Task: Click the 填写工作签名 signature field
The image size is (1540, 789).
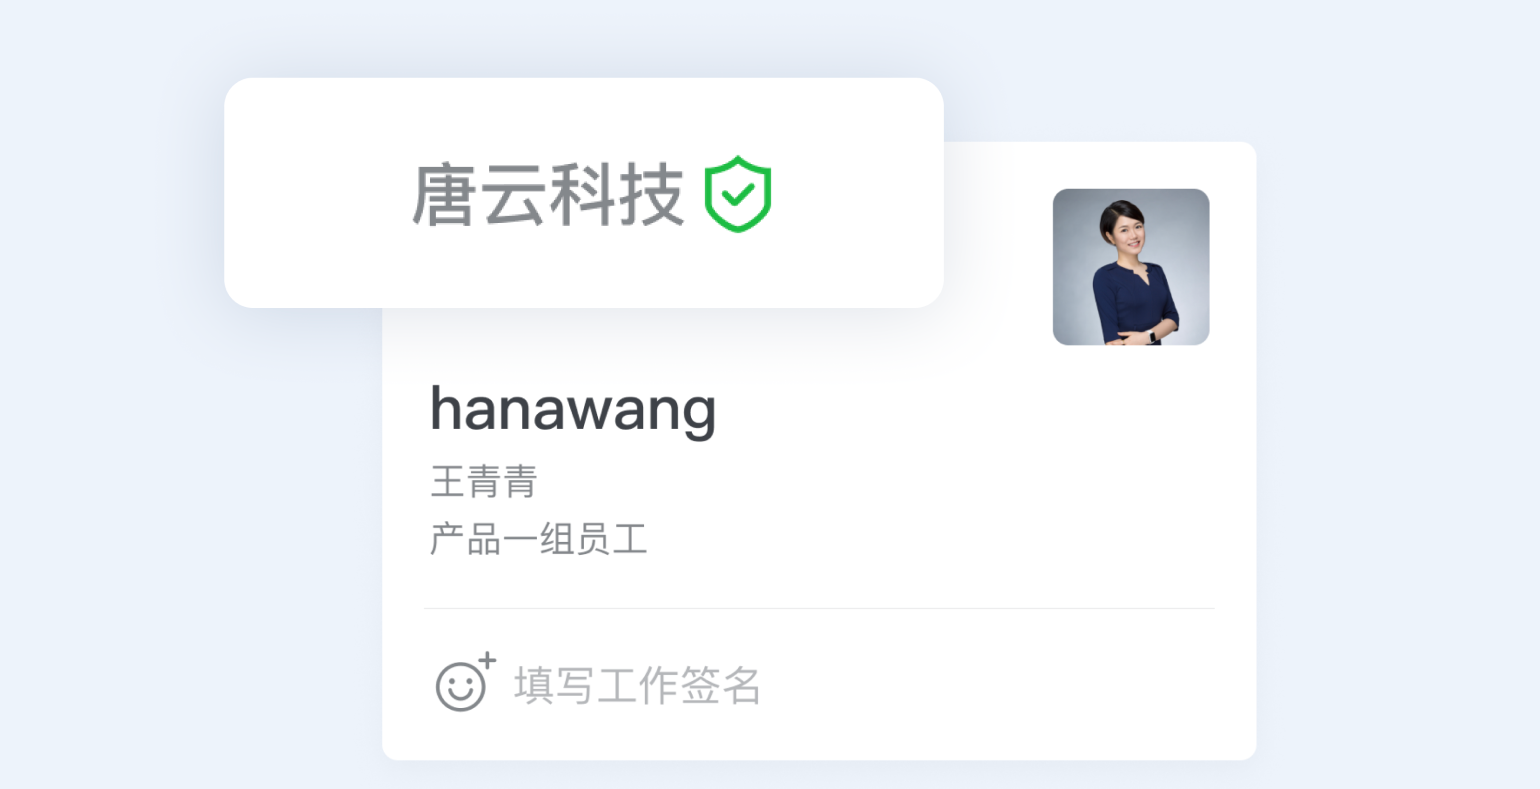Action: pyautogui.click(x=638, y=686)
